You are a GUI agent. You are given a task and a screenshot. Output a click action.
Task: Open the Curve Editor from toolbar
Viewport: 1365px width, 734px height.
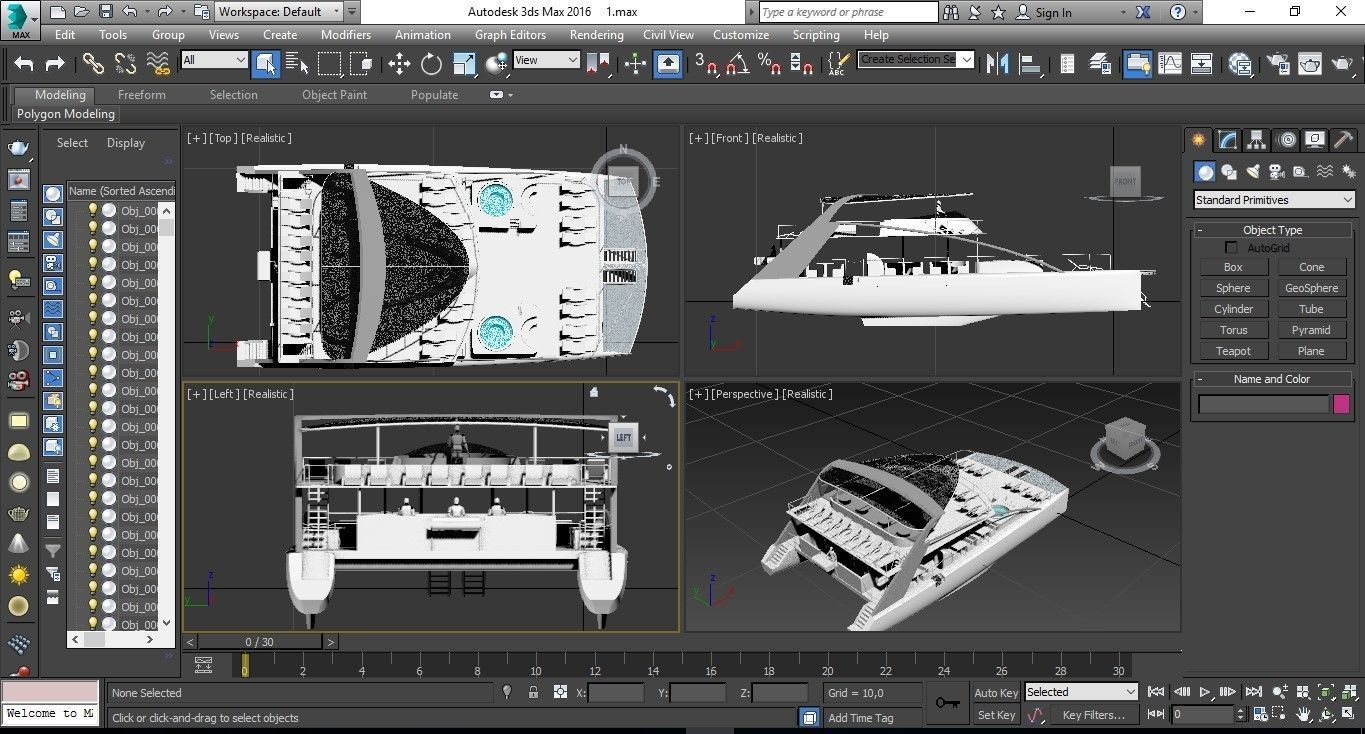1169,64
